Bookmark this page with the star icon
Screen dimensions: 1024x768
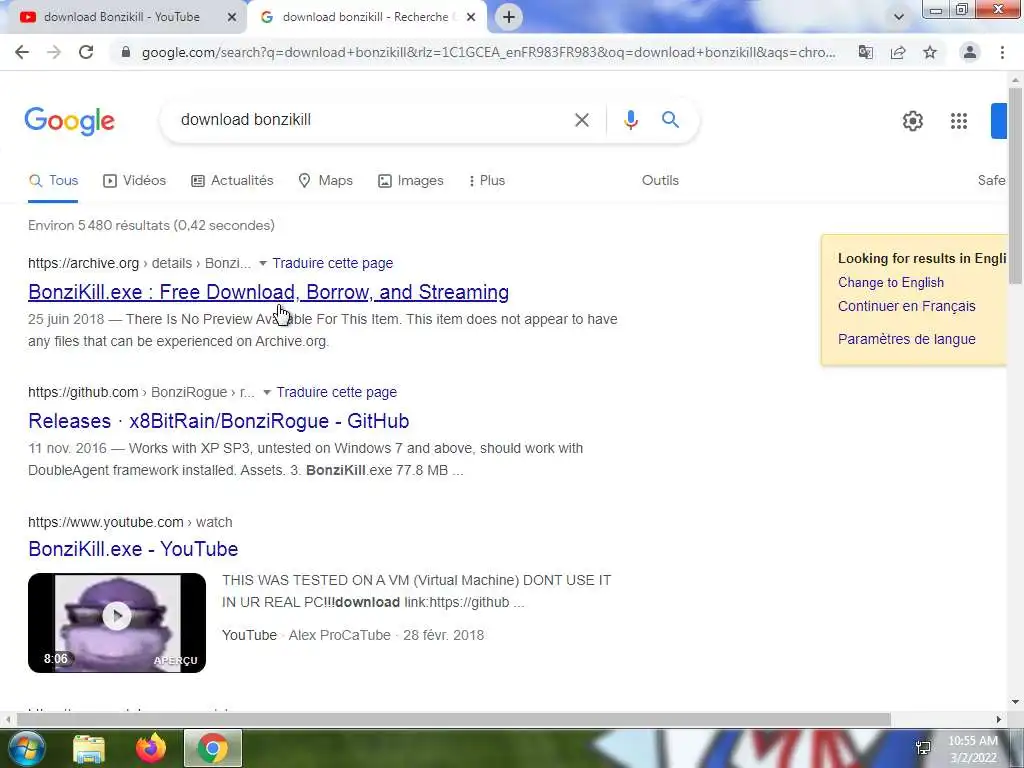(930, 52)
